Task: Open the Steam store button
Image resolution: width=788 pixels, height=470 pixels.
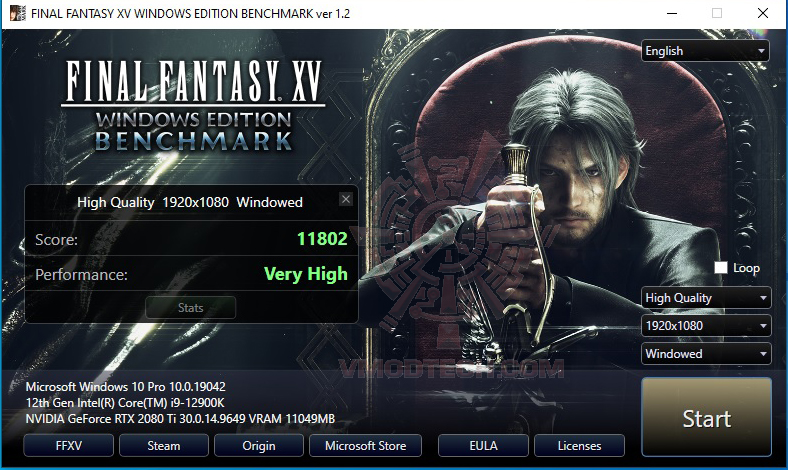Action: click(x=164, y=446)
